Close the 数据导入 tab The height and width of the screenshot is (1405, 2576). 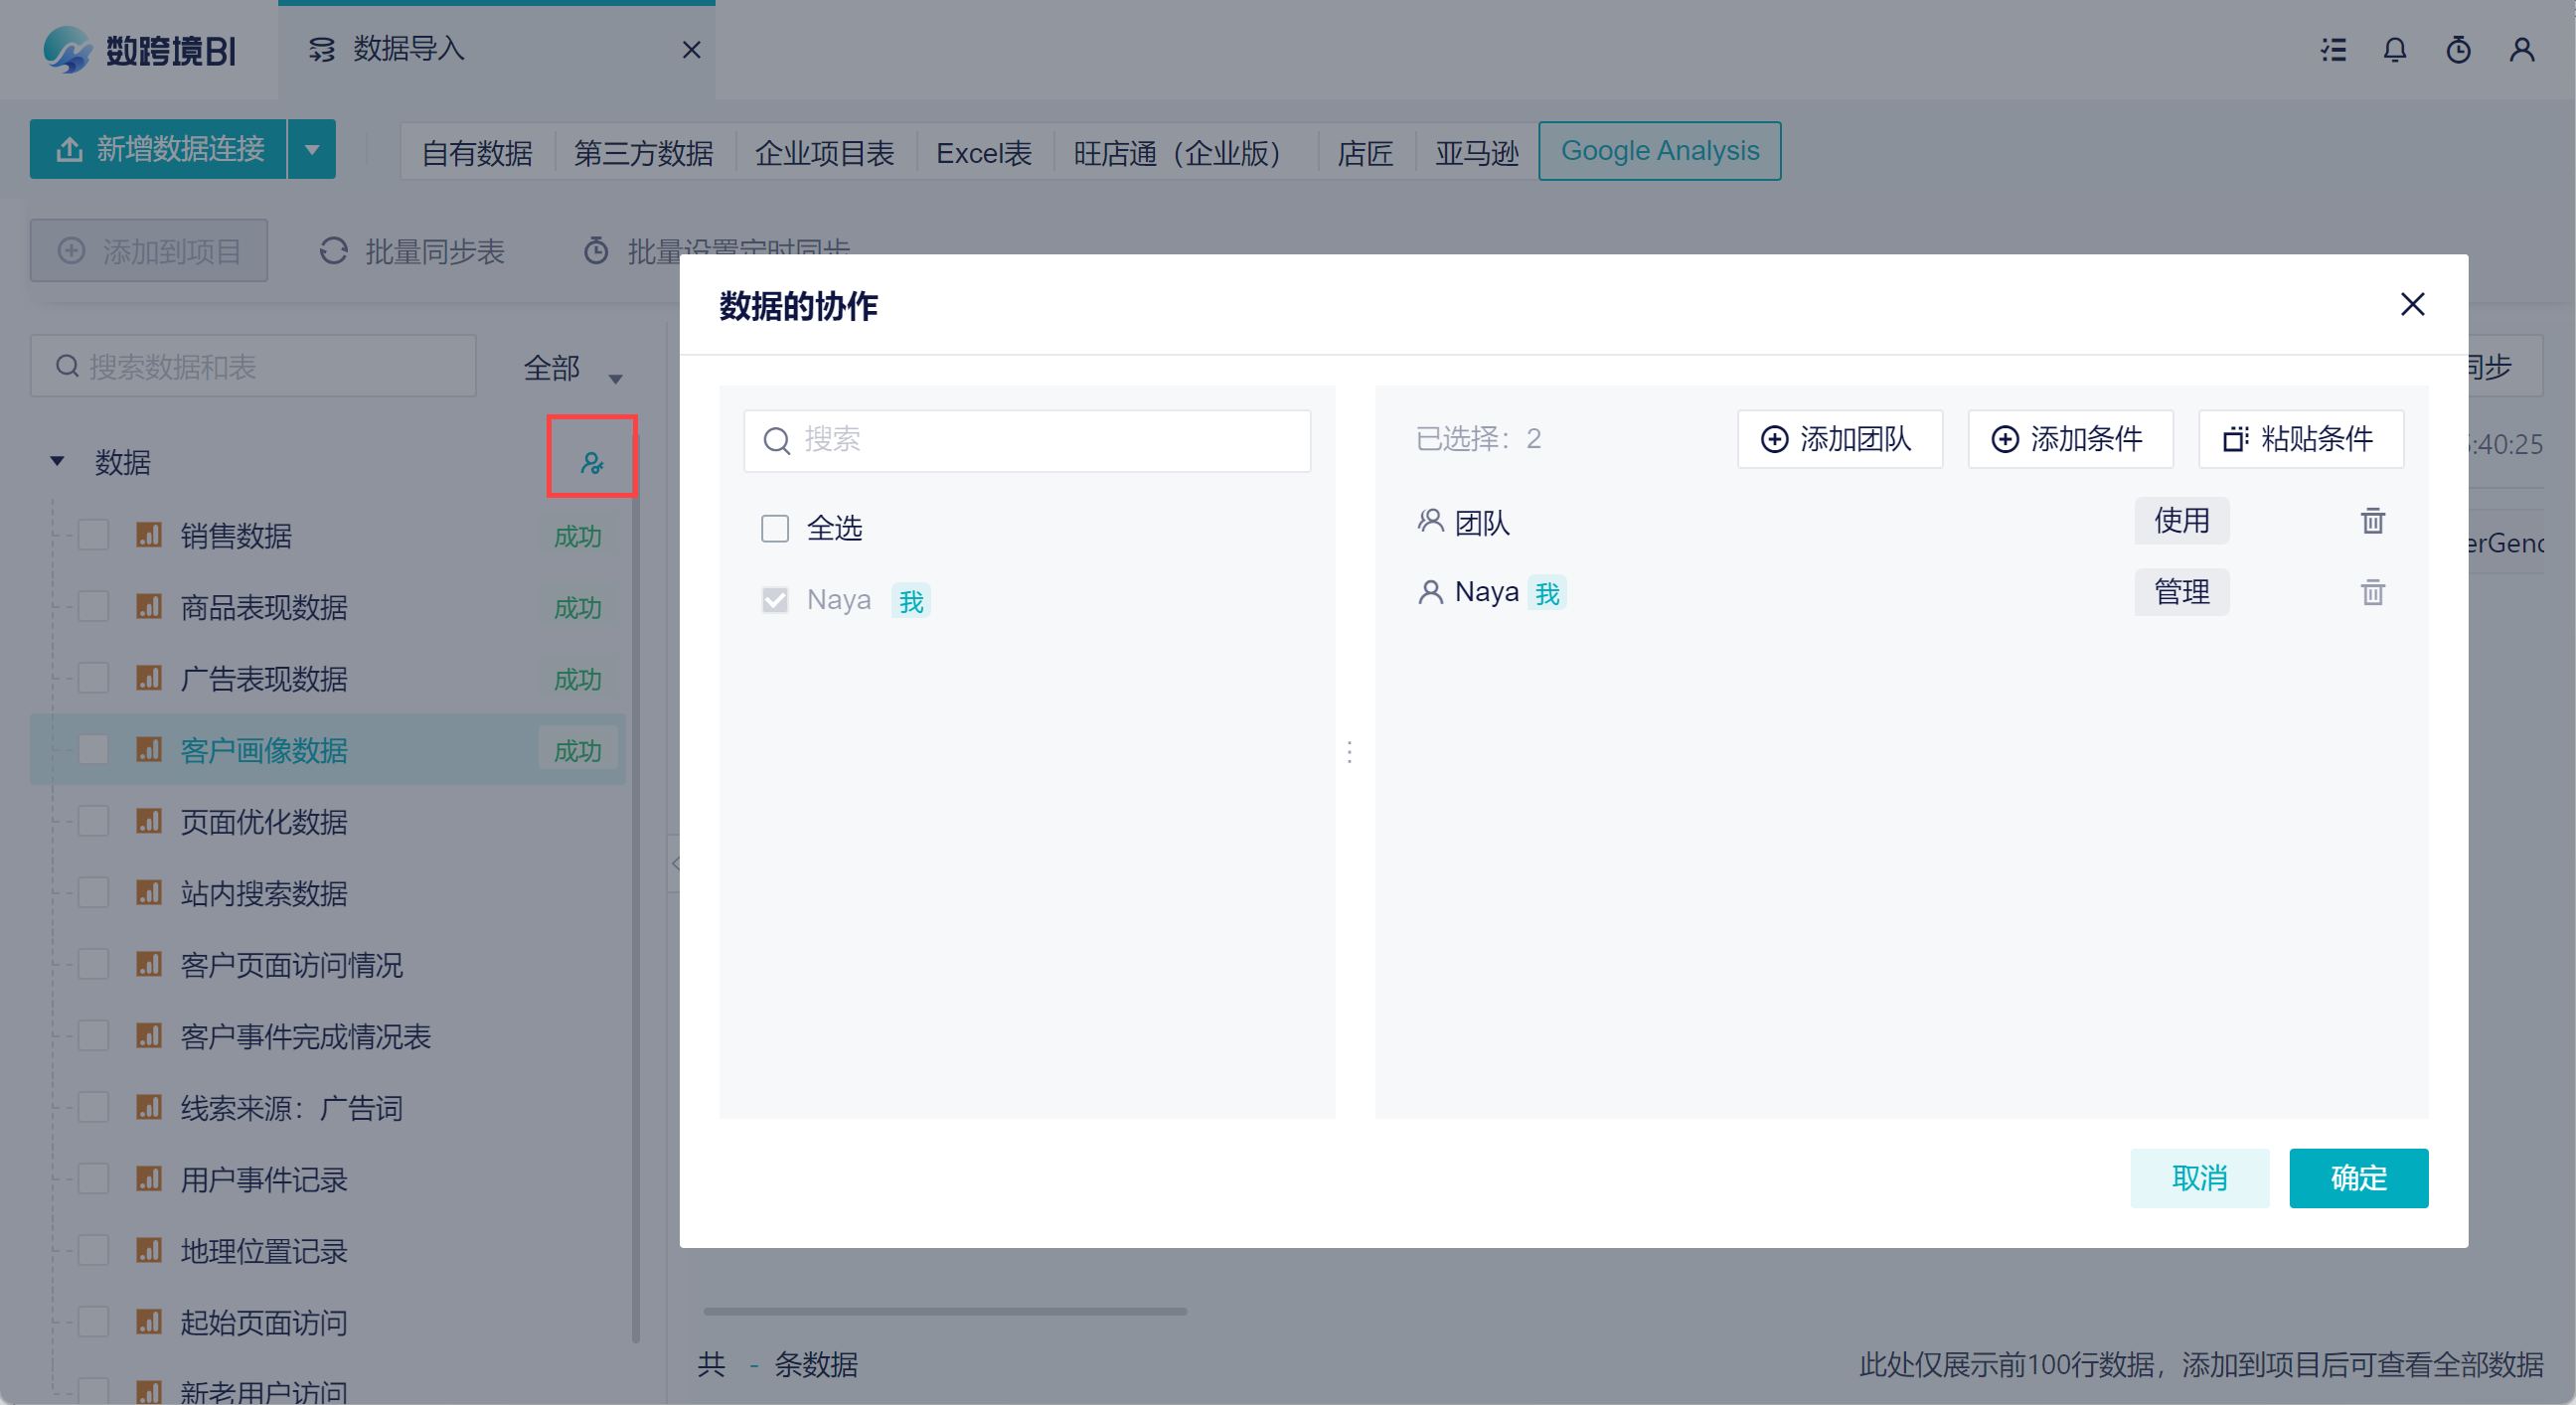click(691, 50)
